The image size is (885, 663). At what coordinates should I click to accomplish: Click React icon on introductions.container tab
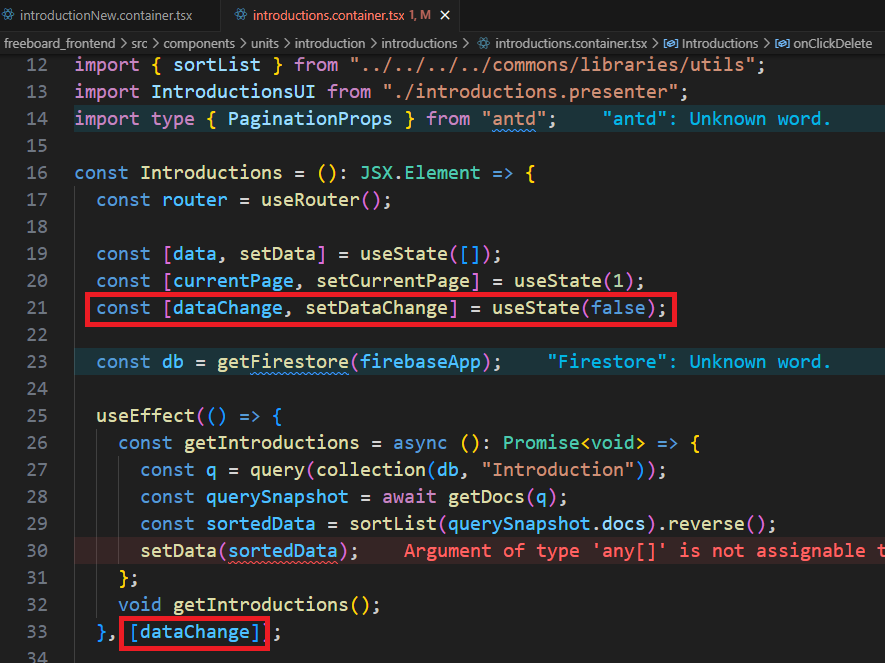click(x=241, y=15)
